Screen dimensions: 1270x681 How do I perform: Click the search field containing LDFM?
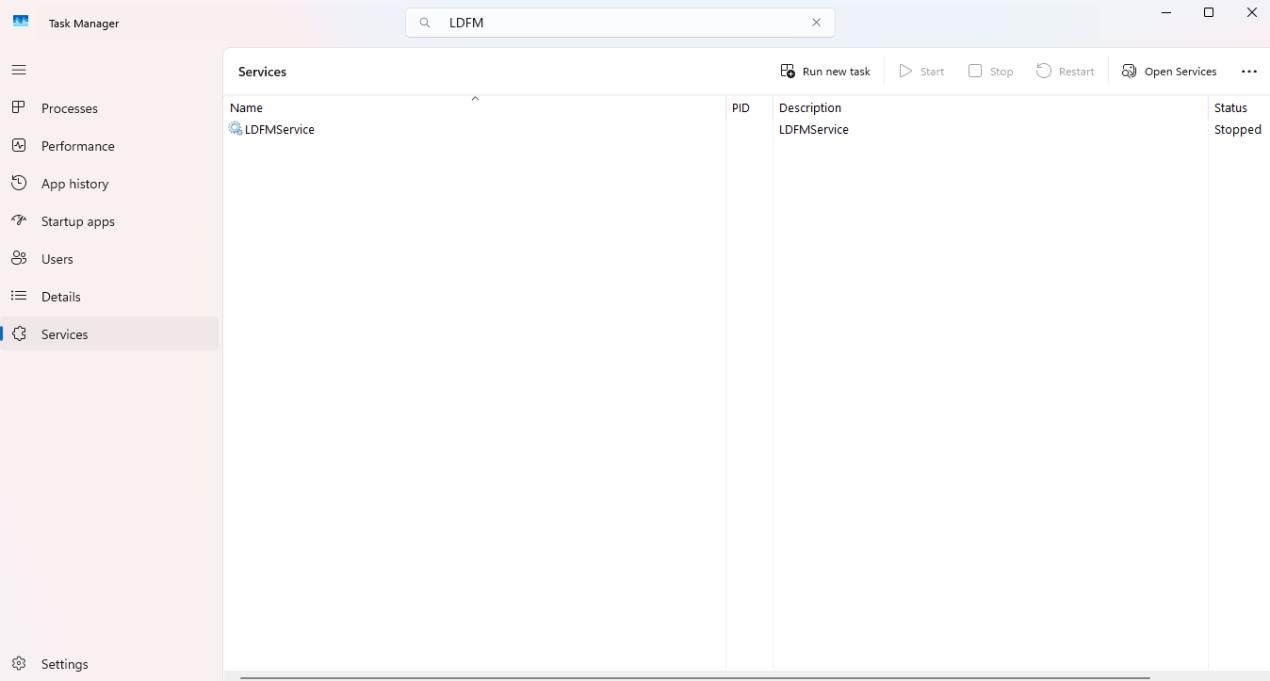click(x=620, y=23)
